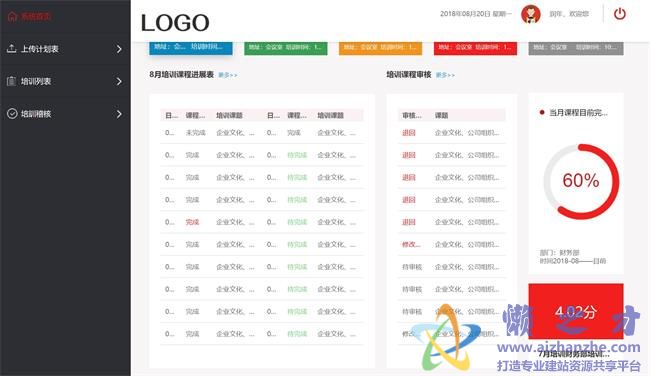Open the 培训列表 menu item
Image resolution: width=650 pixels, height=376 pixels.
click(65, 81)
